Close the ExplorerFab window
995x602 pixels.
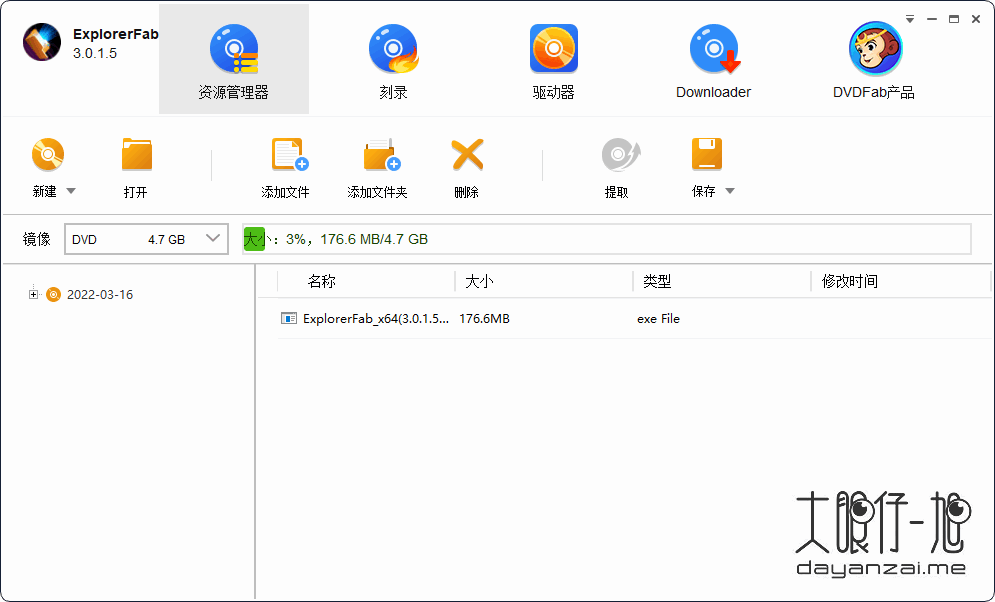click(x=976, y=19)
